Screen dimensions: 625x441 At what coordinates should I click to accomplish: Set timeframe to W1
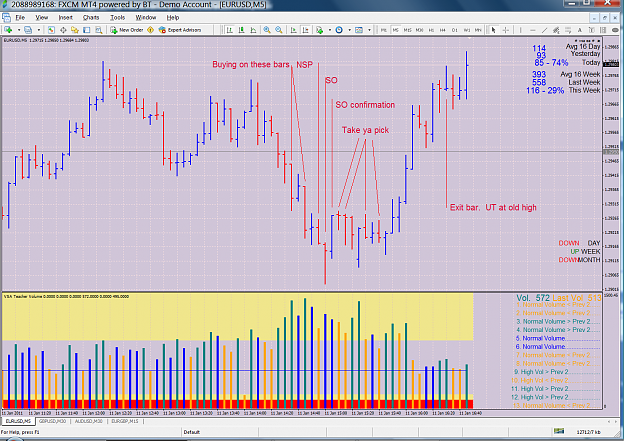pyautogui.click(x=467, y=30)
